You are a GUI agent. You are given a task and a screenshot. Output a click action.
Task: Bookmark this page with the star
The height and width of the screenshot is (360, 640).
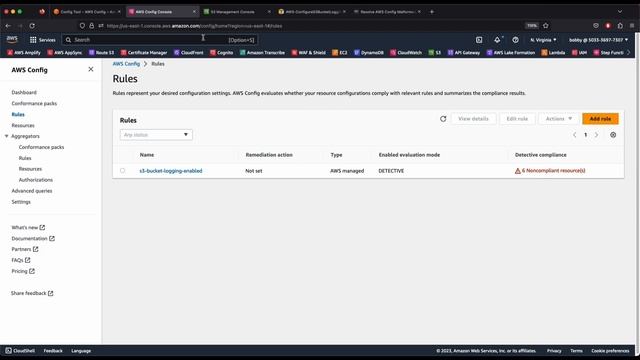point(546,25)
